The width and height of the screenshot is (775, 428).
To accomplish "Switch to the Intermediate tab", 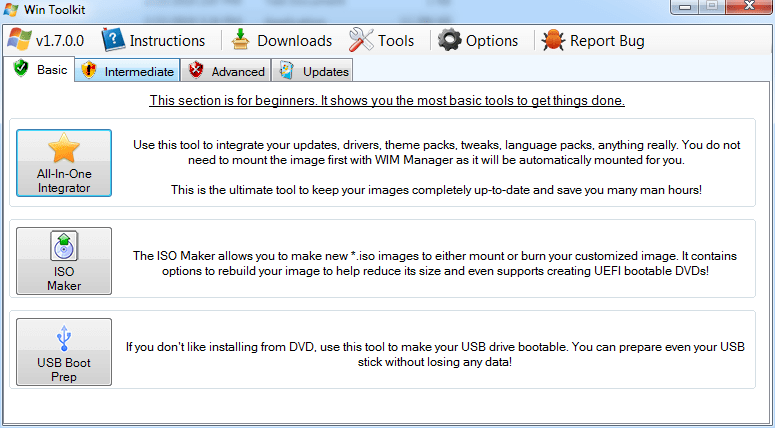I will tap(128, 71).
